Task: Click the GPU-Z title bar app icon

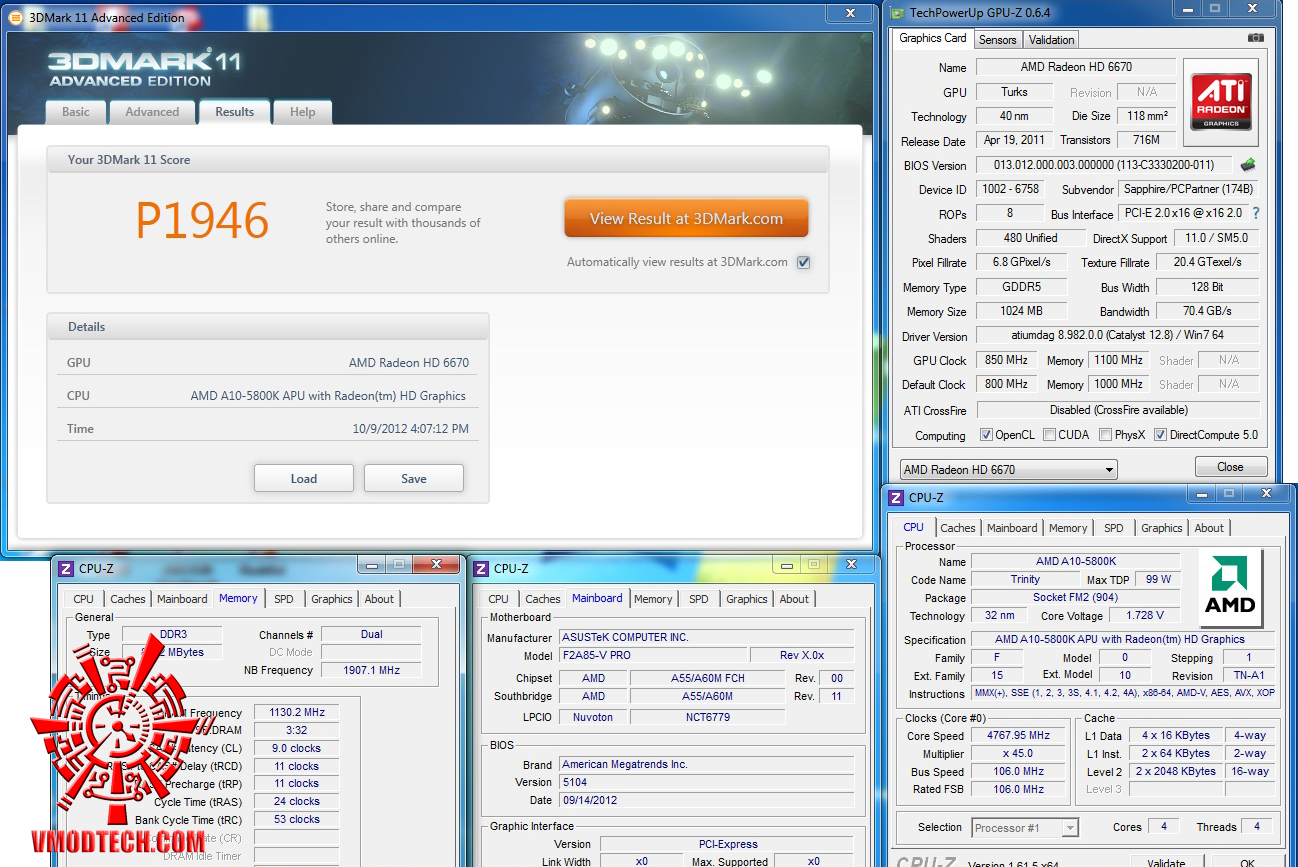Action: [x=898, y=13]
